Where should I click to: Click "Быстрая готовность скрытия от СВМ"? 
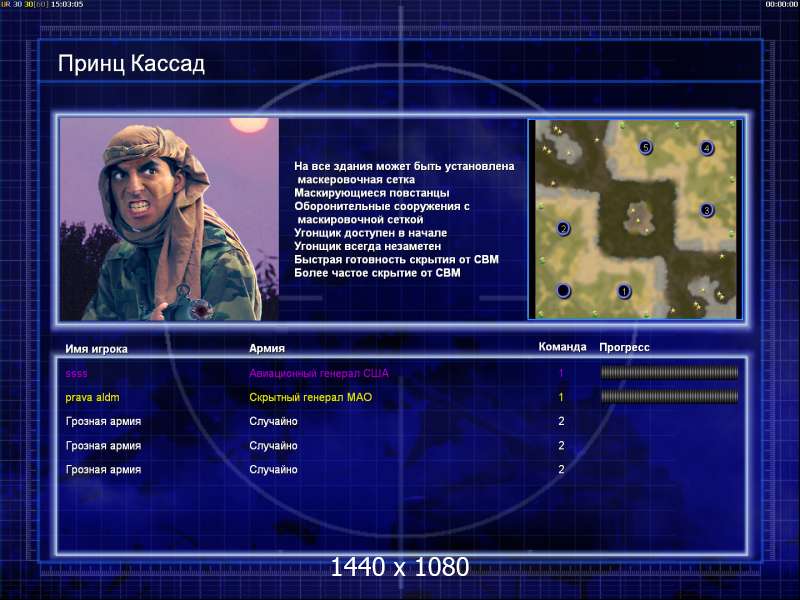coord(396,260)
